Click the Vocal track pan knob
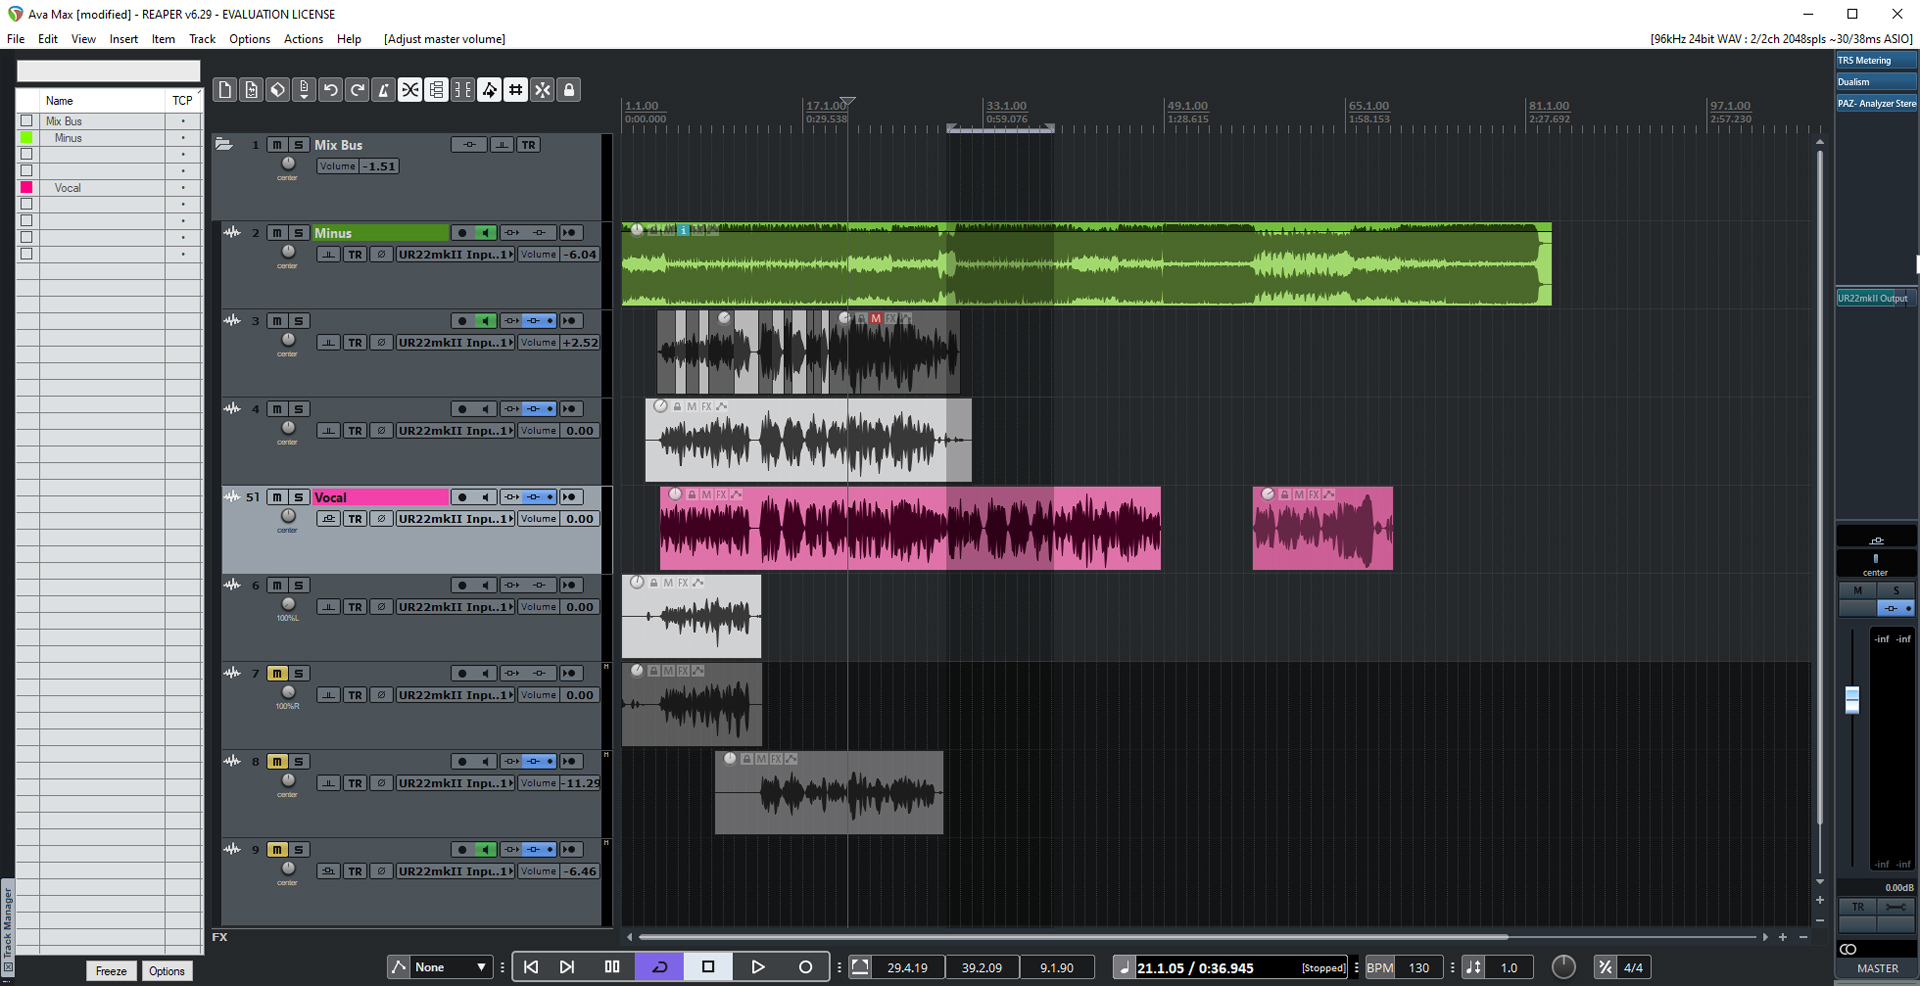The image size is (1920, 986). pyautogui.click(x=288, y=516)
